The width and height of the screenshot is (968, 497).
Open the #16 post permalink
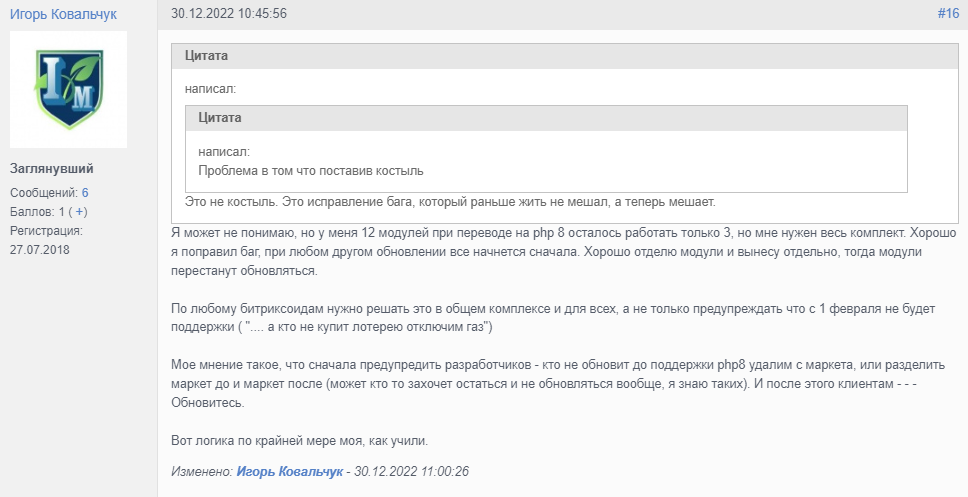948,14
